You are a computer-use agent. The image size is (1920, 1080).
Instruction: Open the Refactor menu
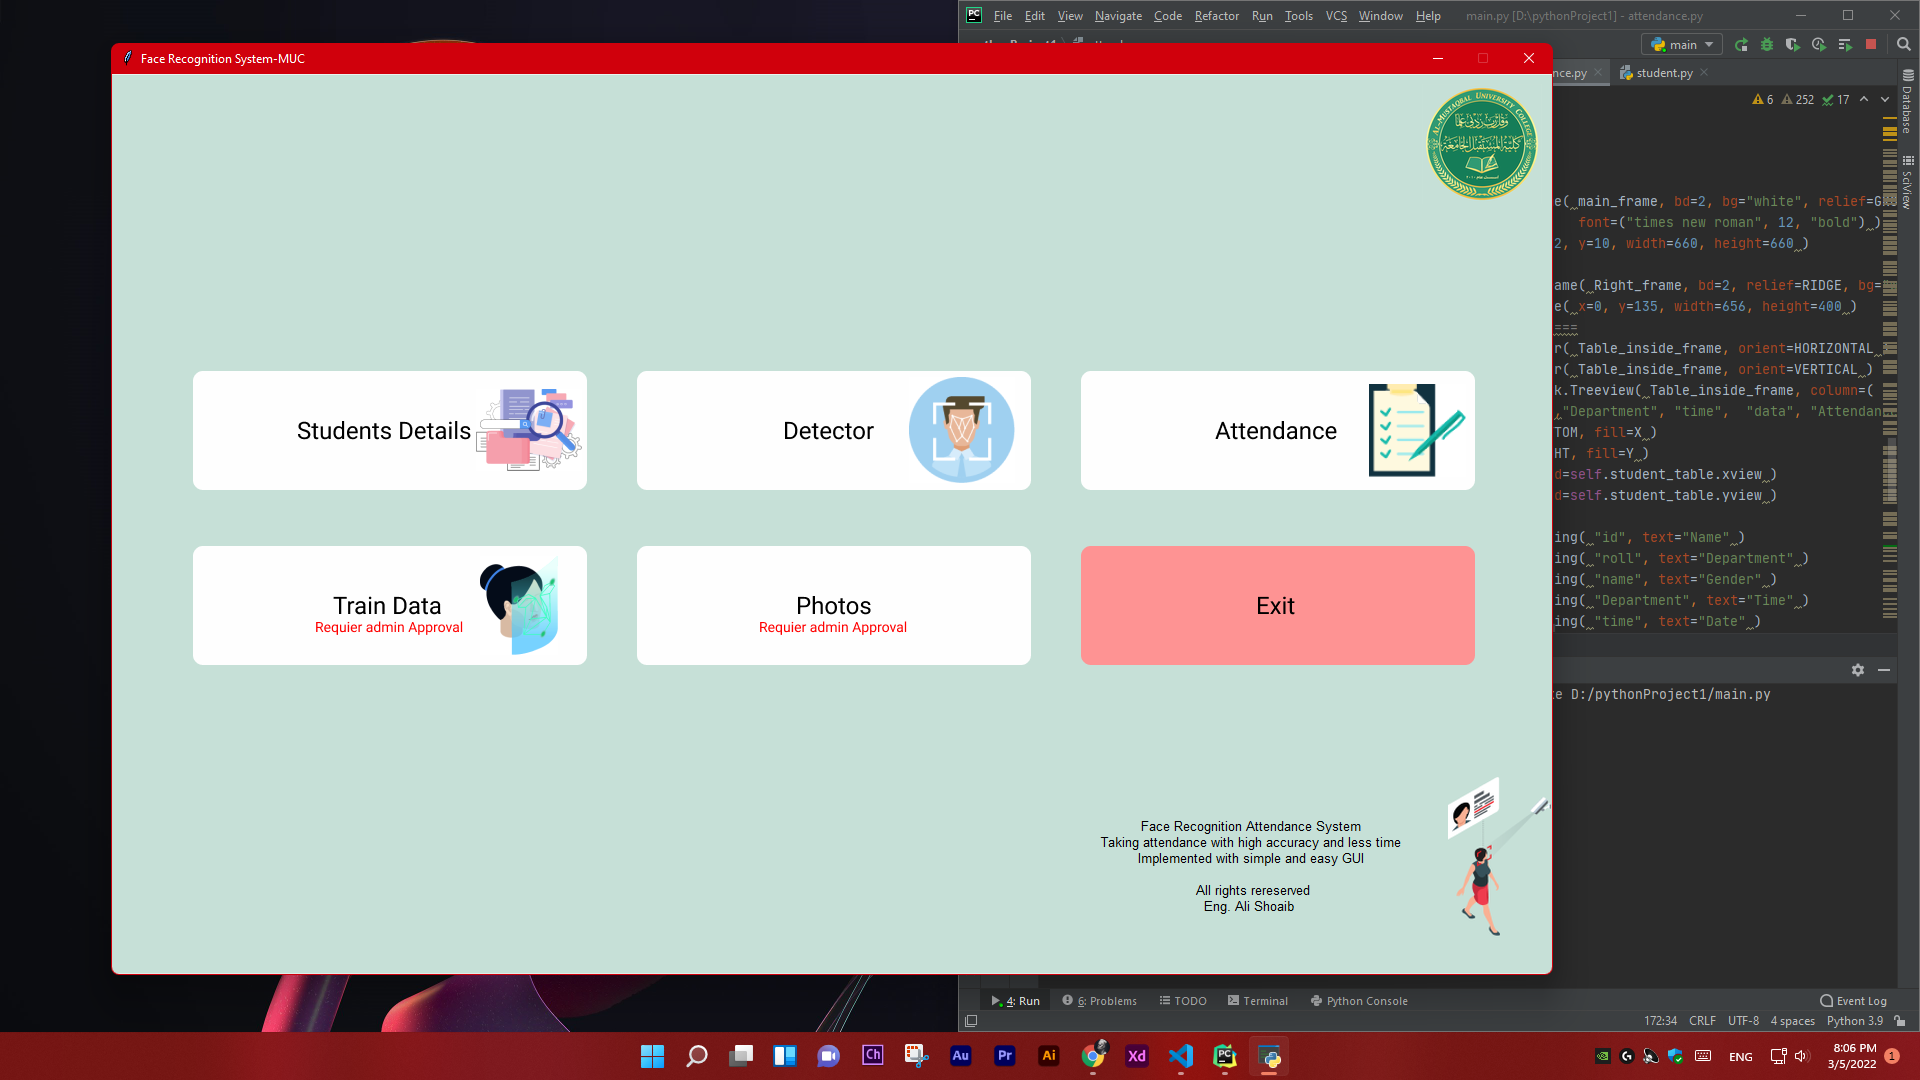coord(1216,16)
